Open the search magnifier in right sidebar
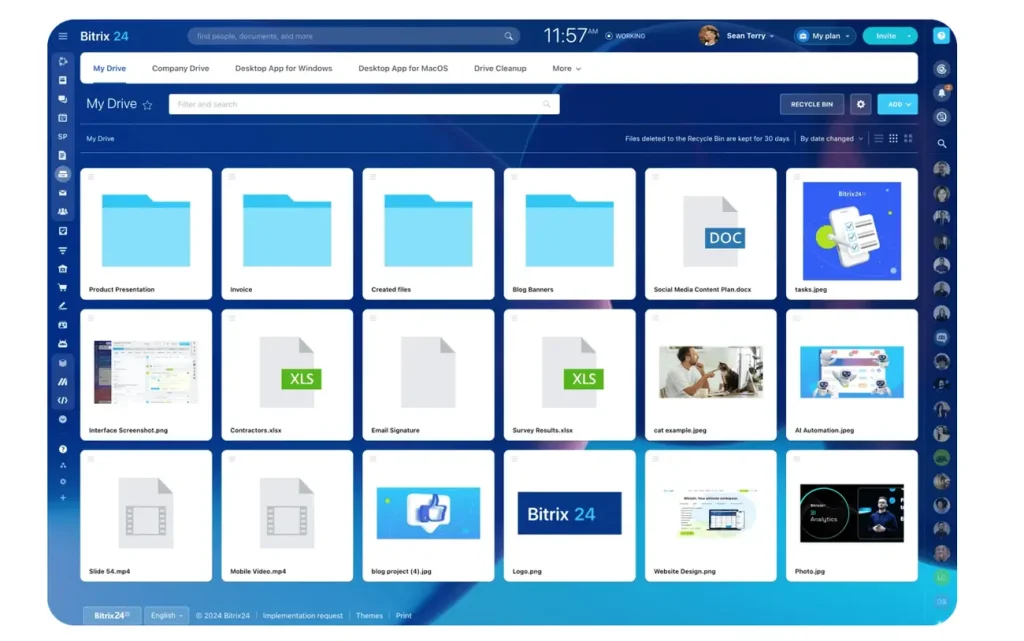Screen dimensions: 1024x641 tap(941, 143)
